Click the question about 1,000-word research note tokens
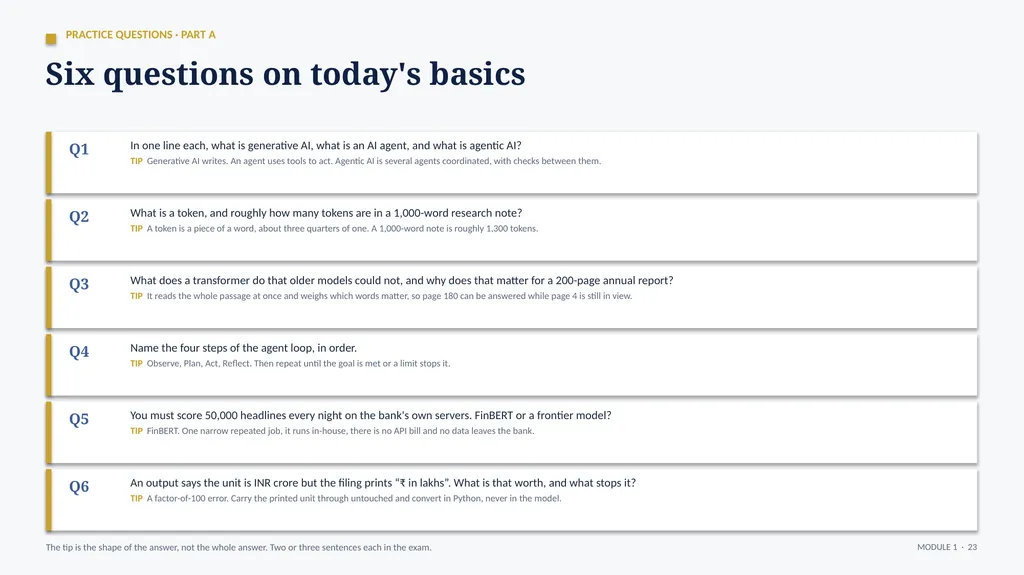The height and width of the screenshot is (575, 1024). point(326,213)
